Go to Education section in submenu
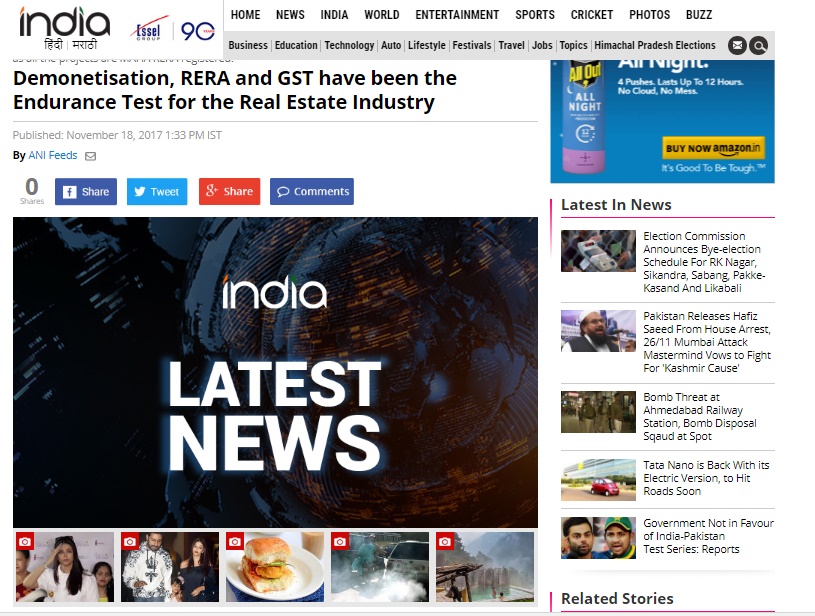The width and height of the screenshot is (815, 616). [x=296, y=45]
